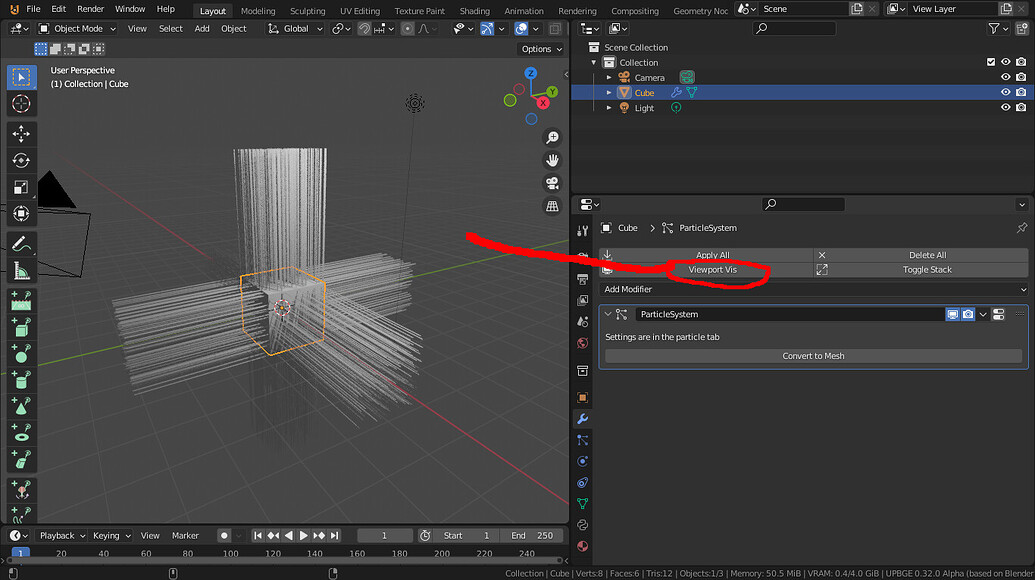Open the Tool properties tab
This screenshot has height=580, width=1035.
pos(582,231)
